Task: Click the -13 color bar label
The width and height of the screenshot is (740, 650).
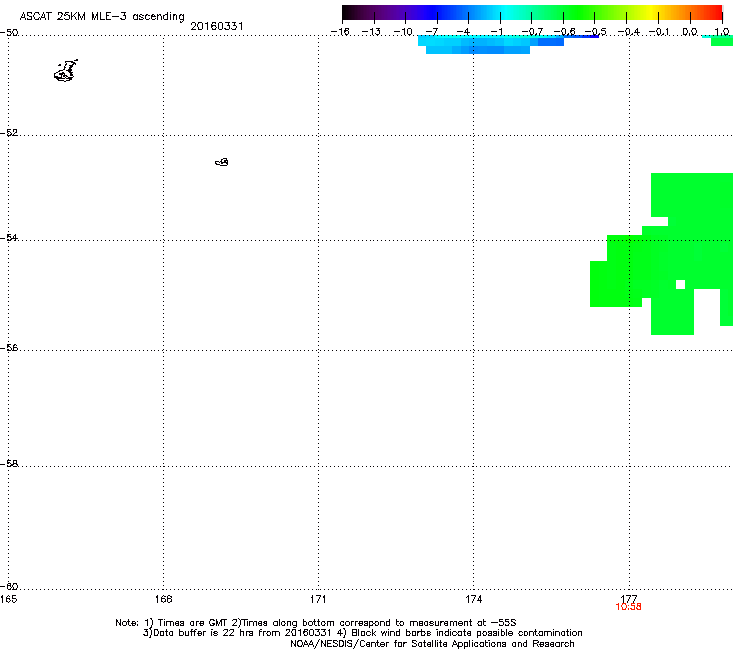Action: (371, 32)
